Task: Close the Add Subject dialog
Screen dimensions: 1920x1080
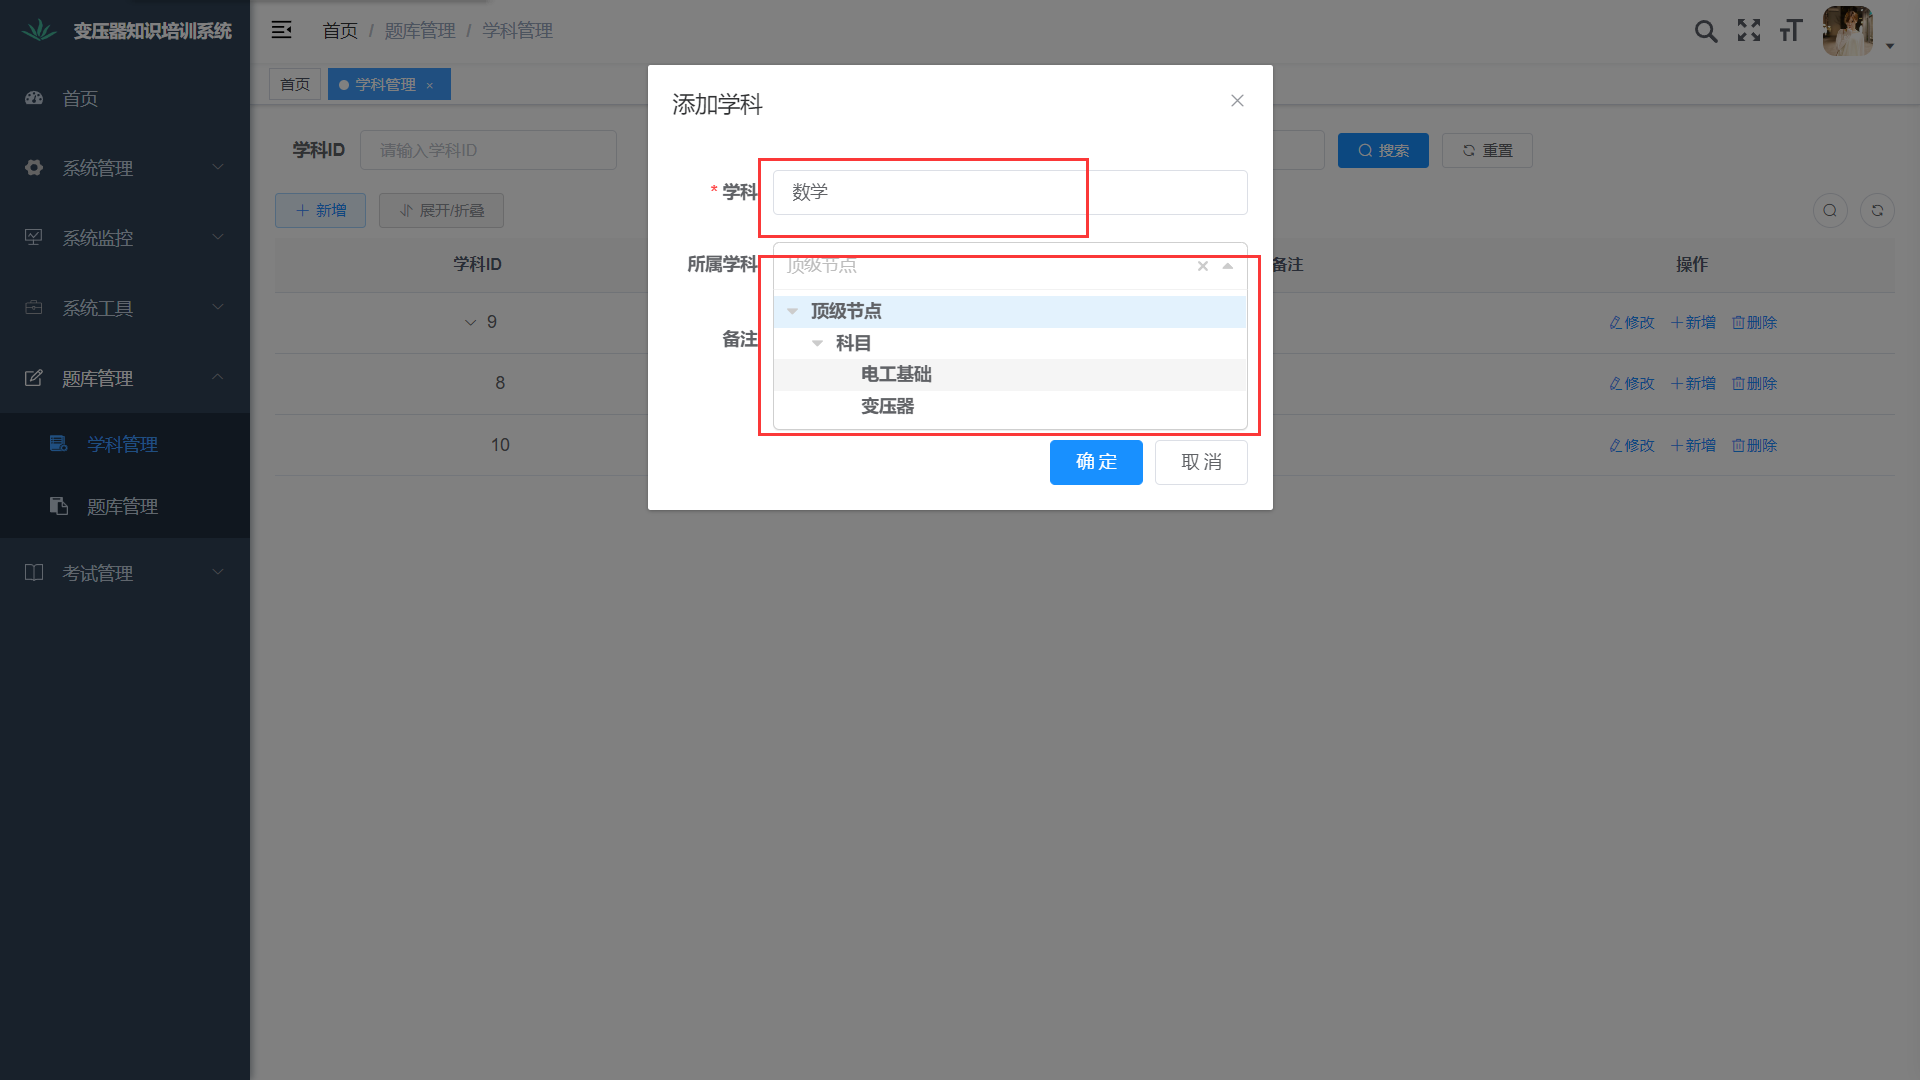Action: click(x=1237, y=101)
